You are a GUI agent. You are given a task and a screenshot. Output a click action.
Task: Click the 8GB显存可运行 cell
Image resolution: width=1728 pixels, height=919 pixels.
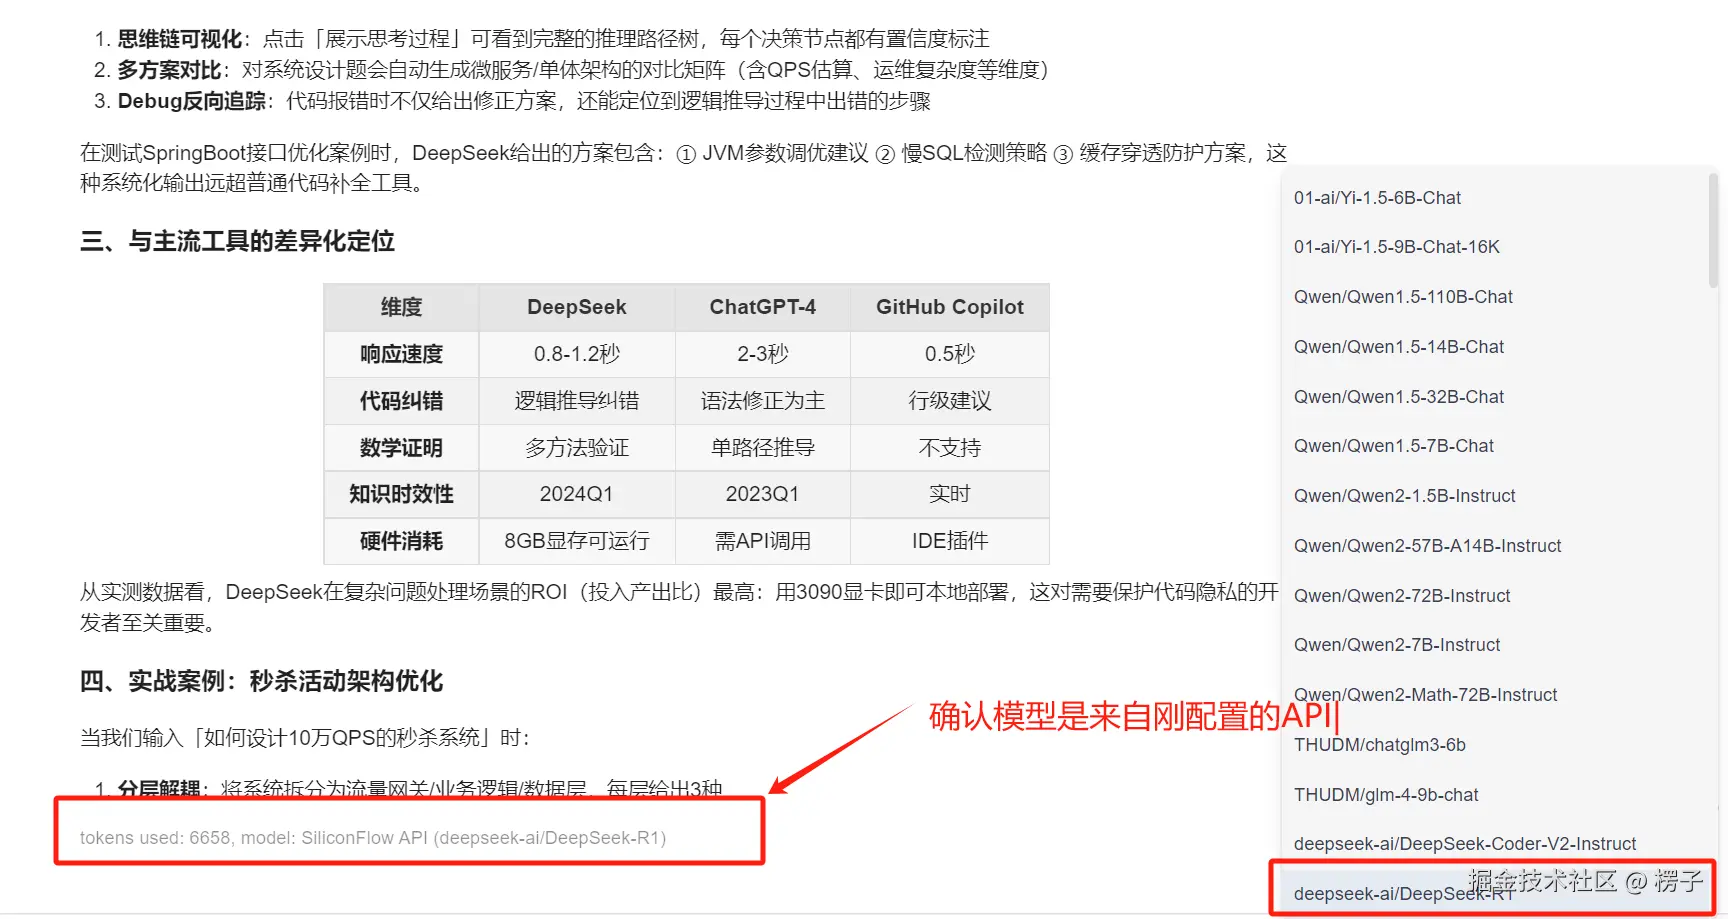click(577, 541)
